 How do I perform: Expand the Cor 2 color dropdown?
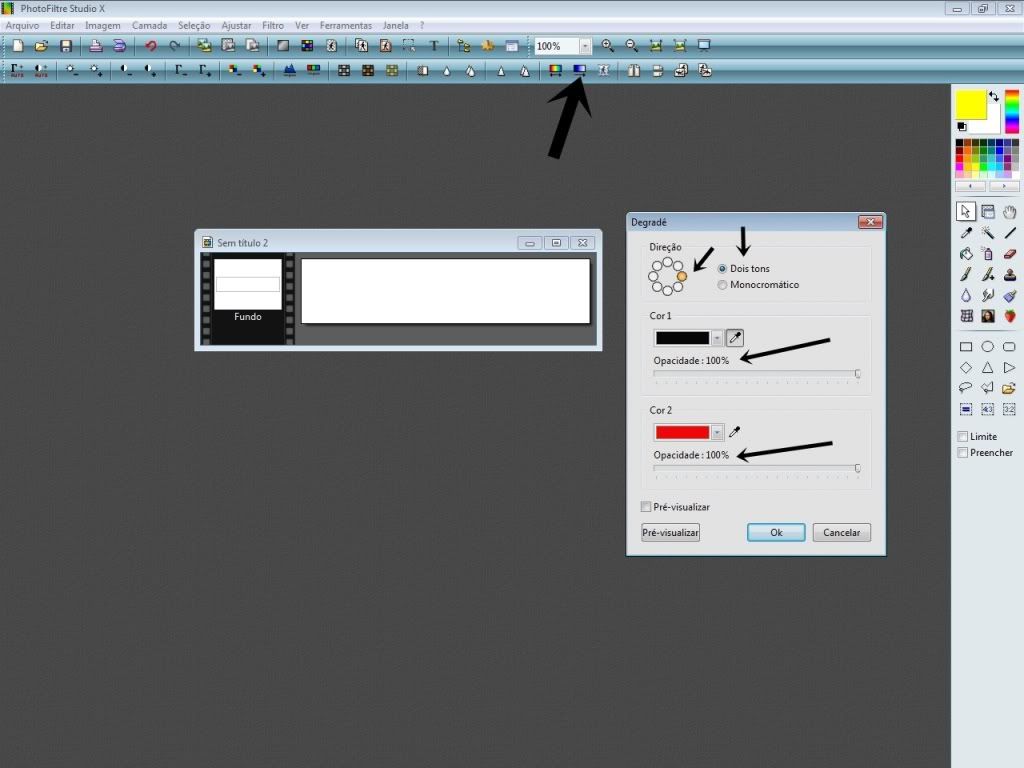pos(717,433)
